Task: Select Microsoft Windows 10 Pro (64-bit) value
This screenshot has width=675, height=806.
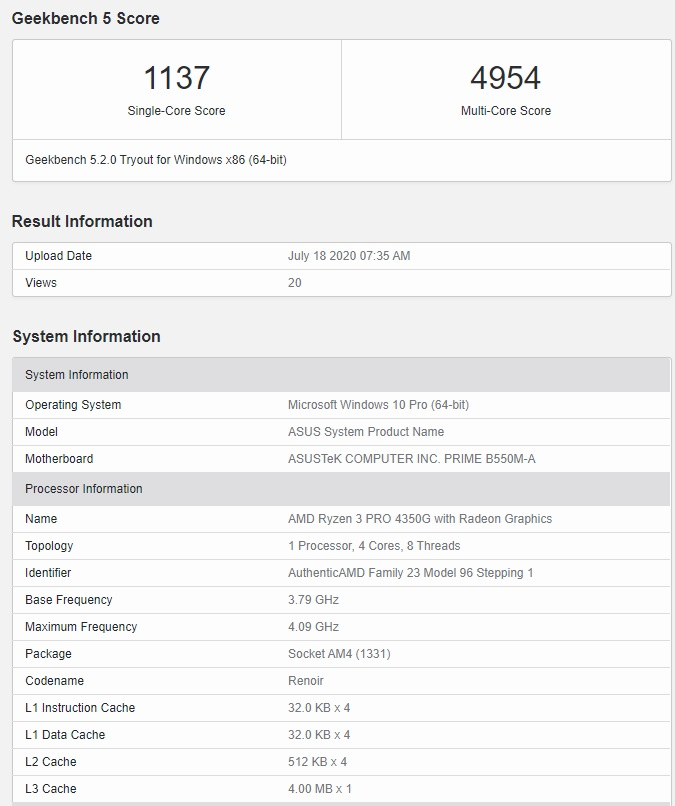Action: coord(378,405)
